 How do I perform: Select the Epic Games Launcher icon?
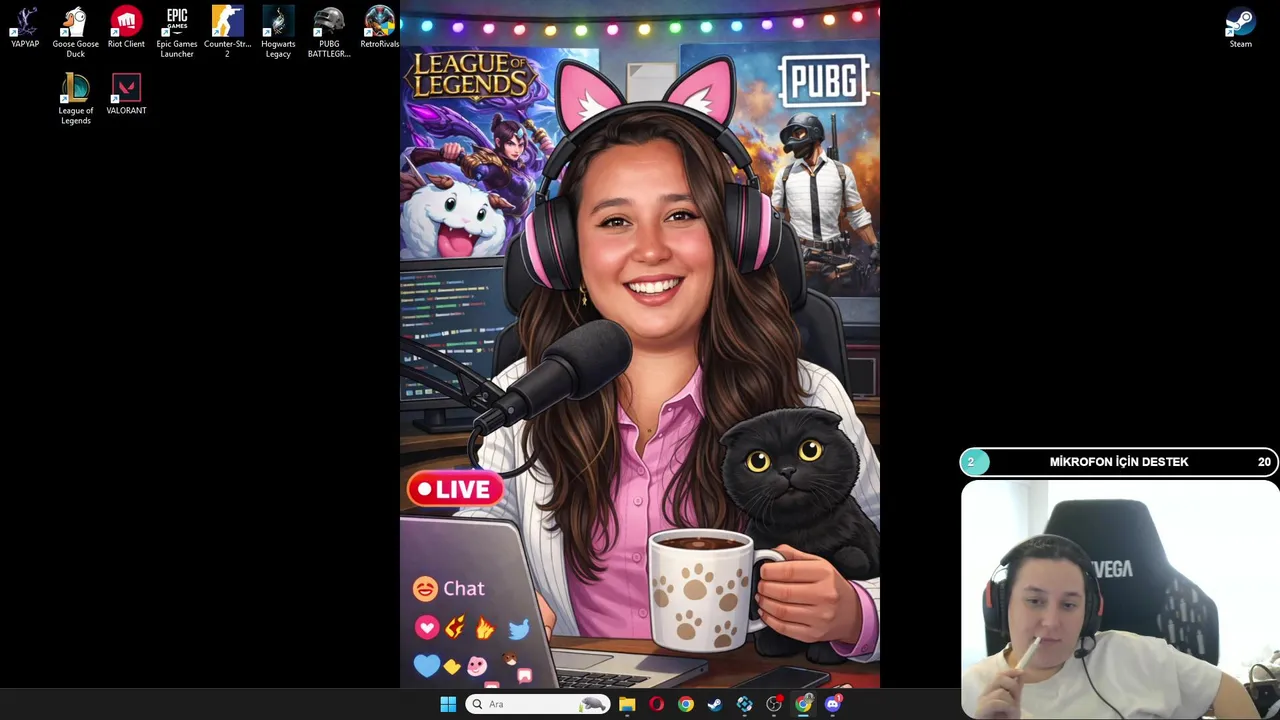tap(177, 32)
